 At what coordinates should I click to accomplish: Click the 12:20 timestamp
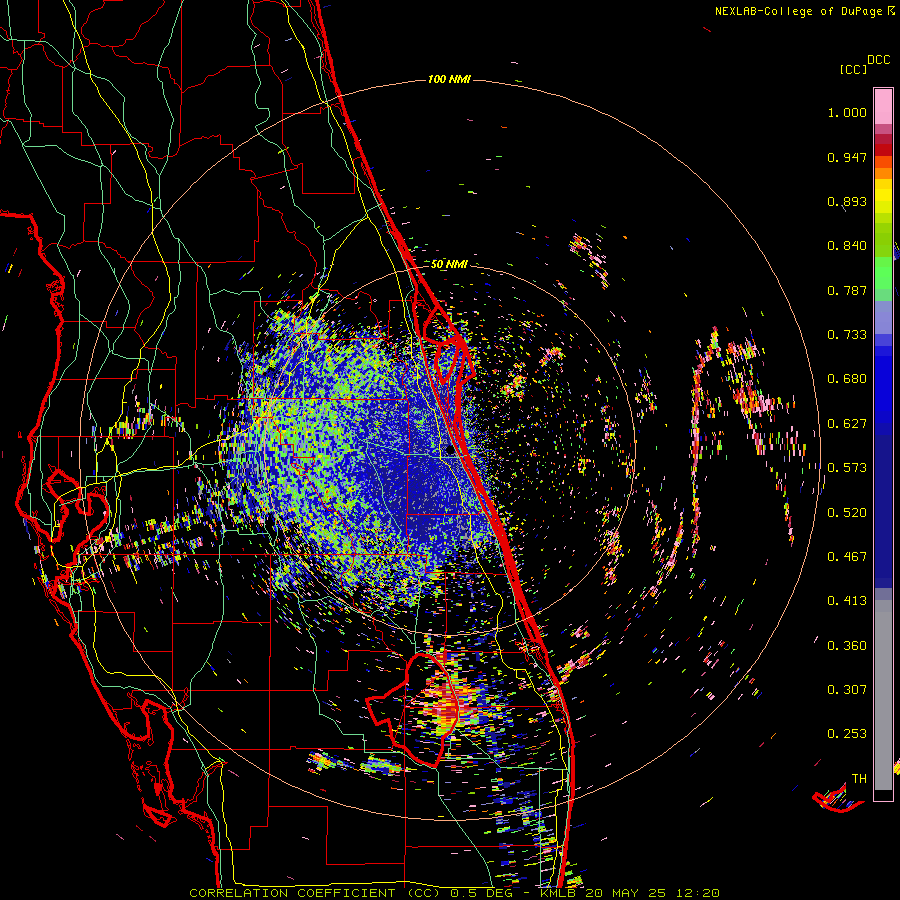click(x=697, y=893)
